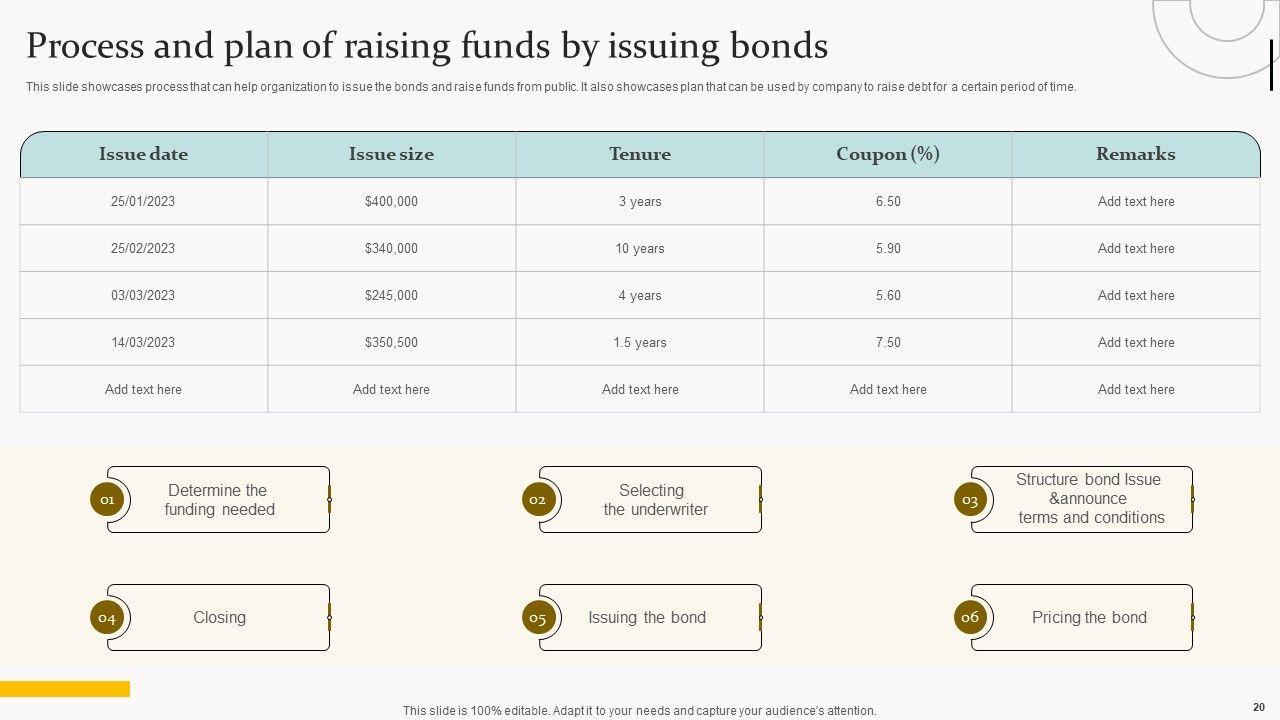This screenshot has width=1280, height=720.
Task: Click the 10 years tenure cell
Action: (640, 248)
